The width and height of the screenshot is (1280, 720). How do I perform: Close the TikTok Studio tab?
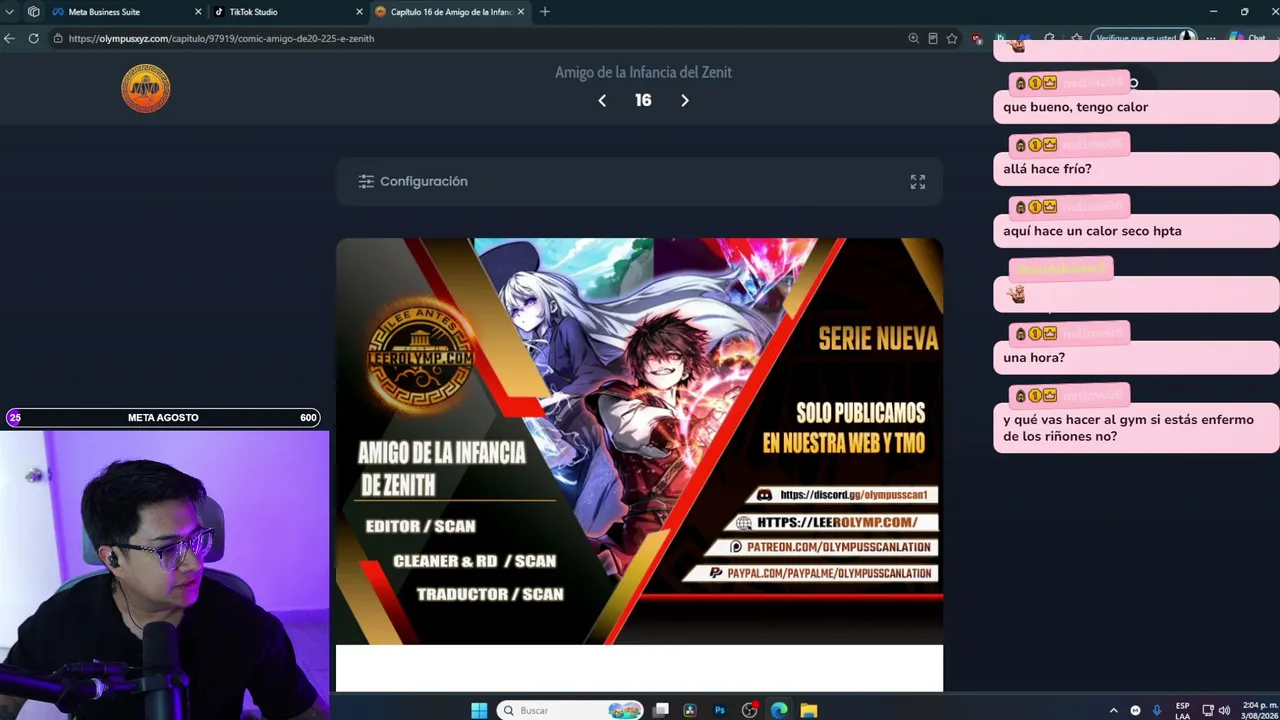tap(359, 12)
